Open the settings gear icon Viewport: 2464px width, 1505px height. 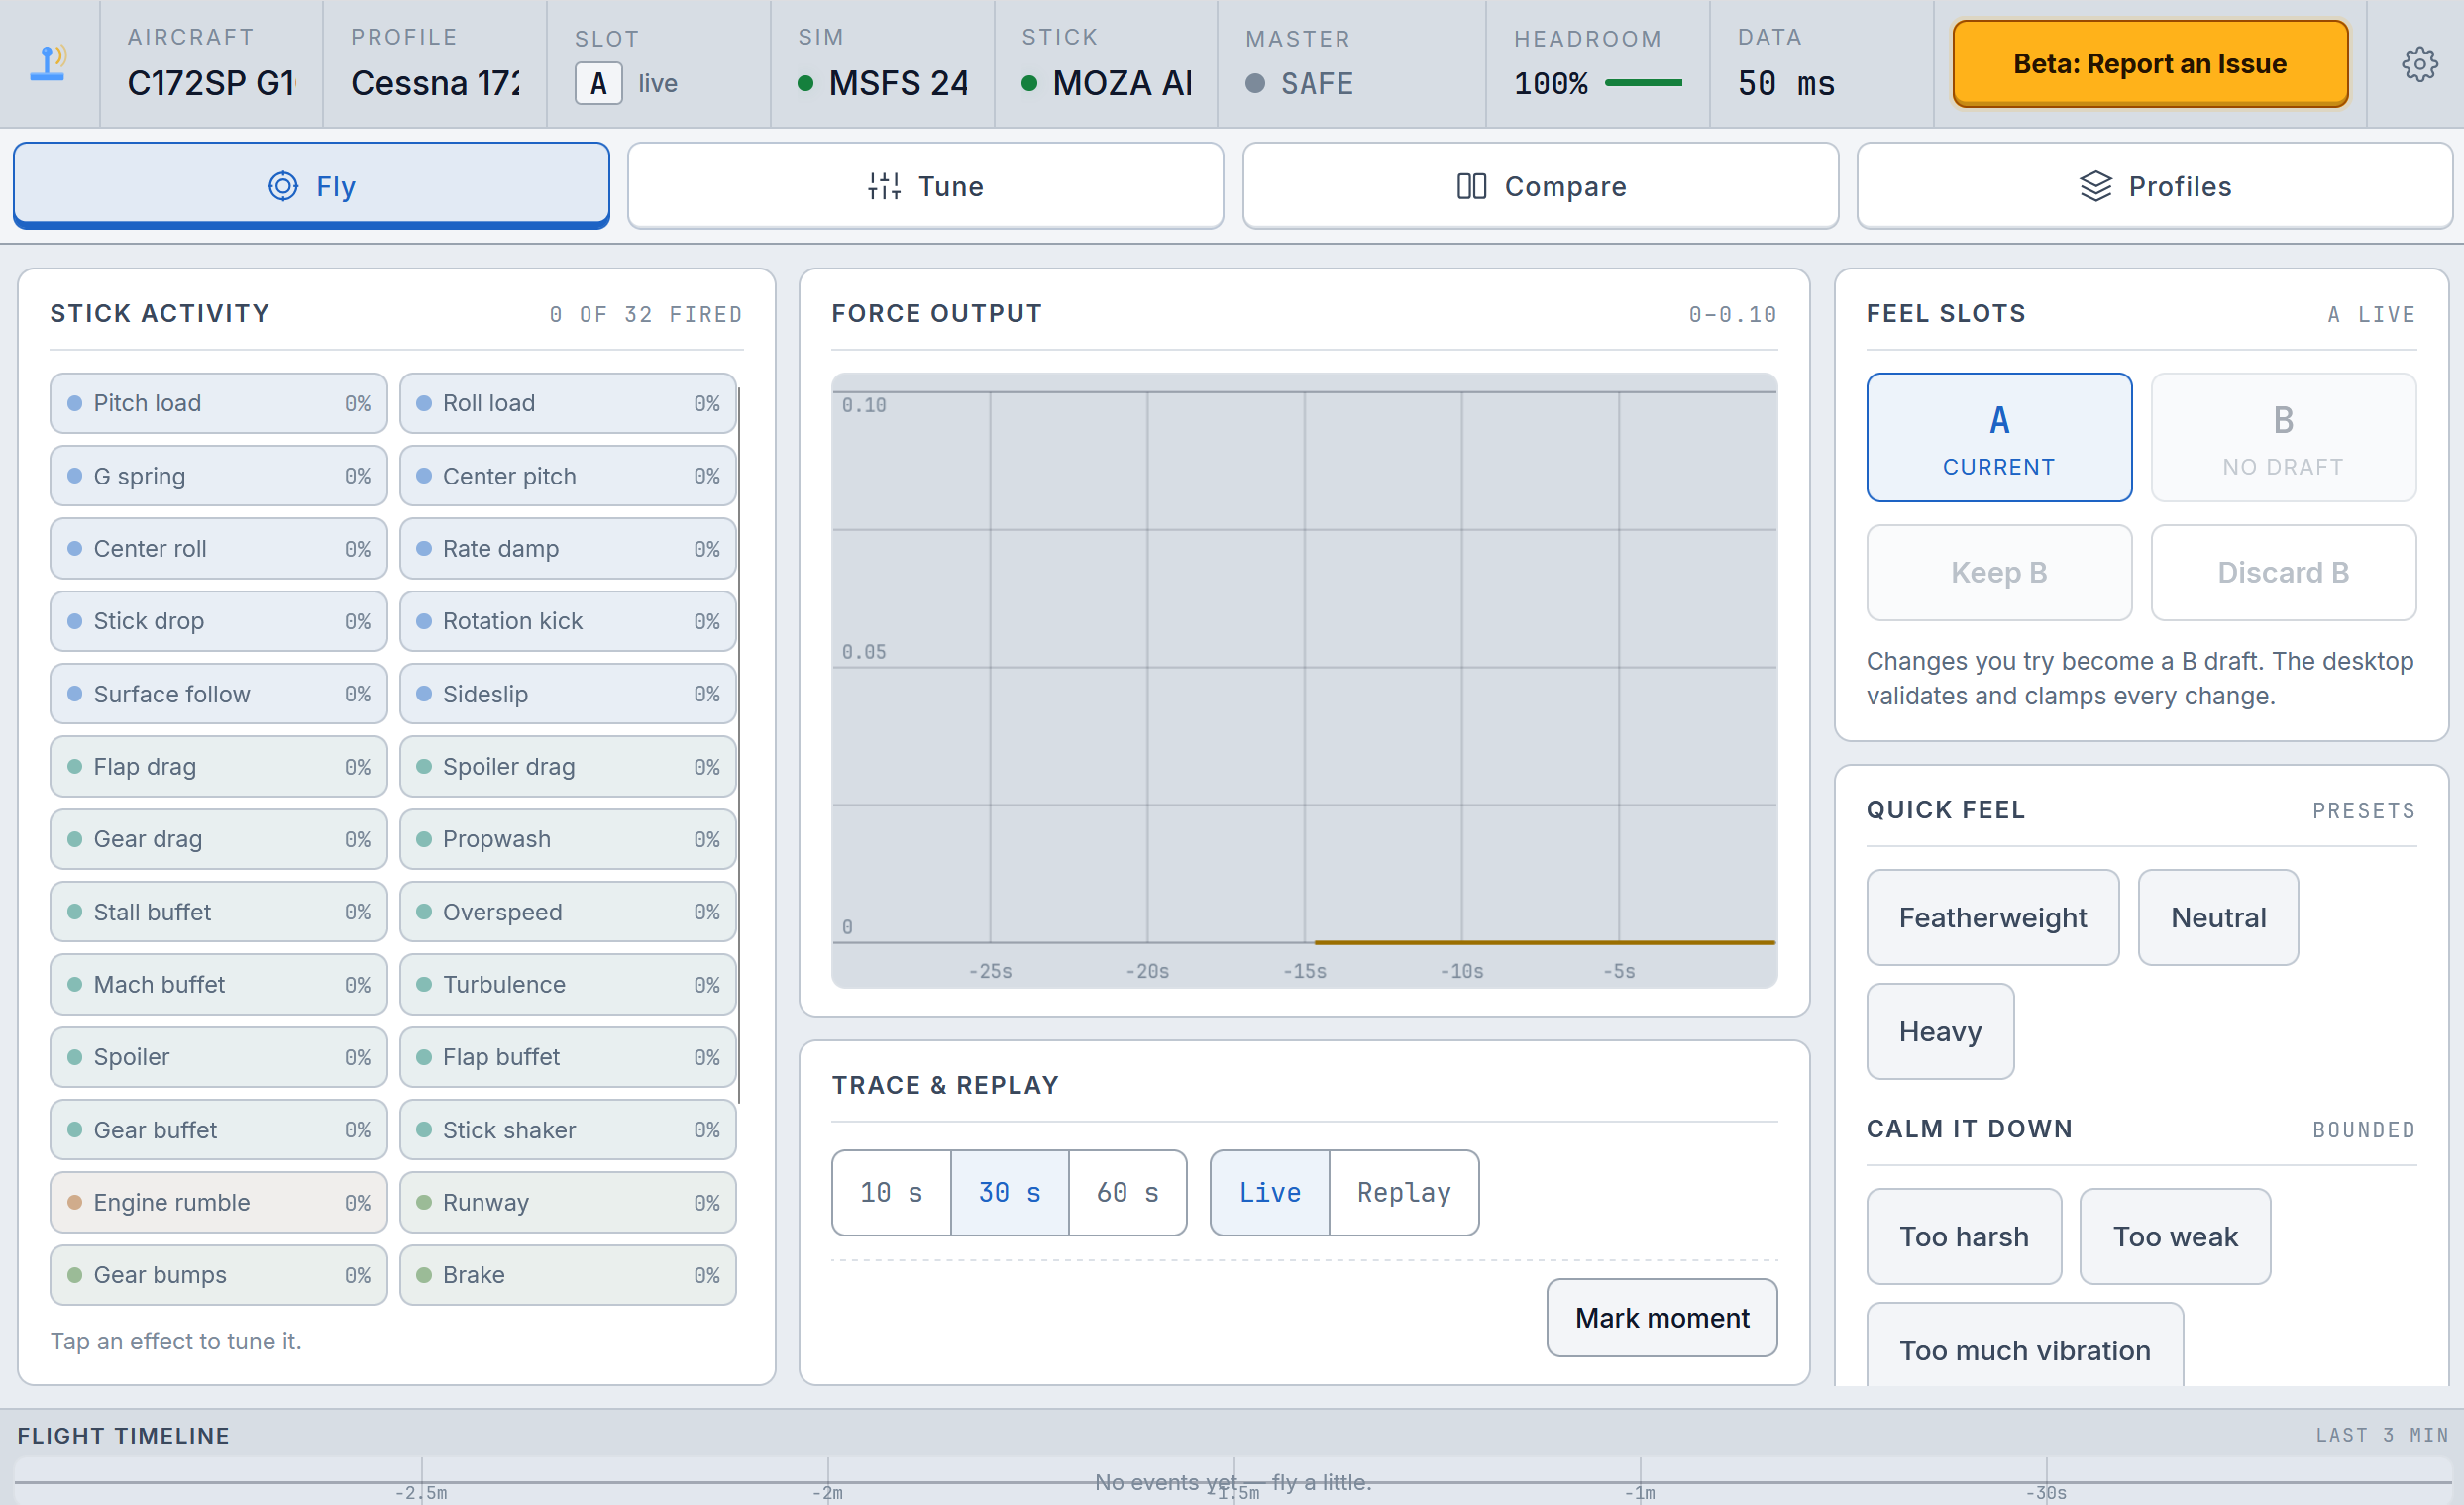click(x=2419, y=64)
